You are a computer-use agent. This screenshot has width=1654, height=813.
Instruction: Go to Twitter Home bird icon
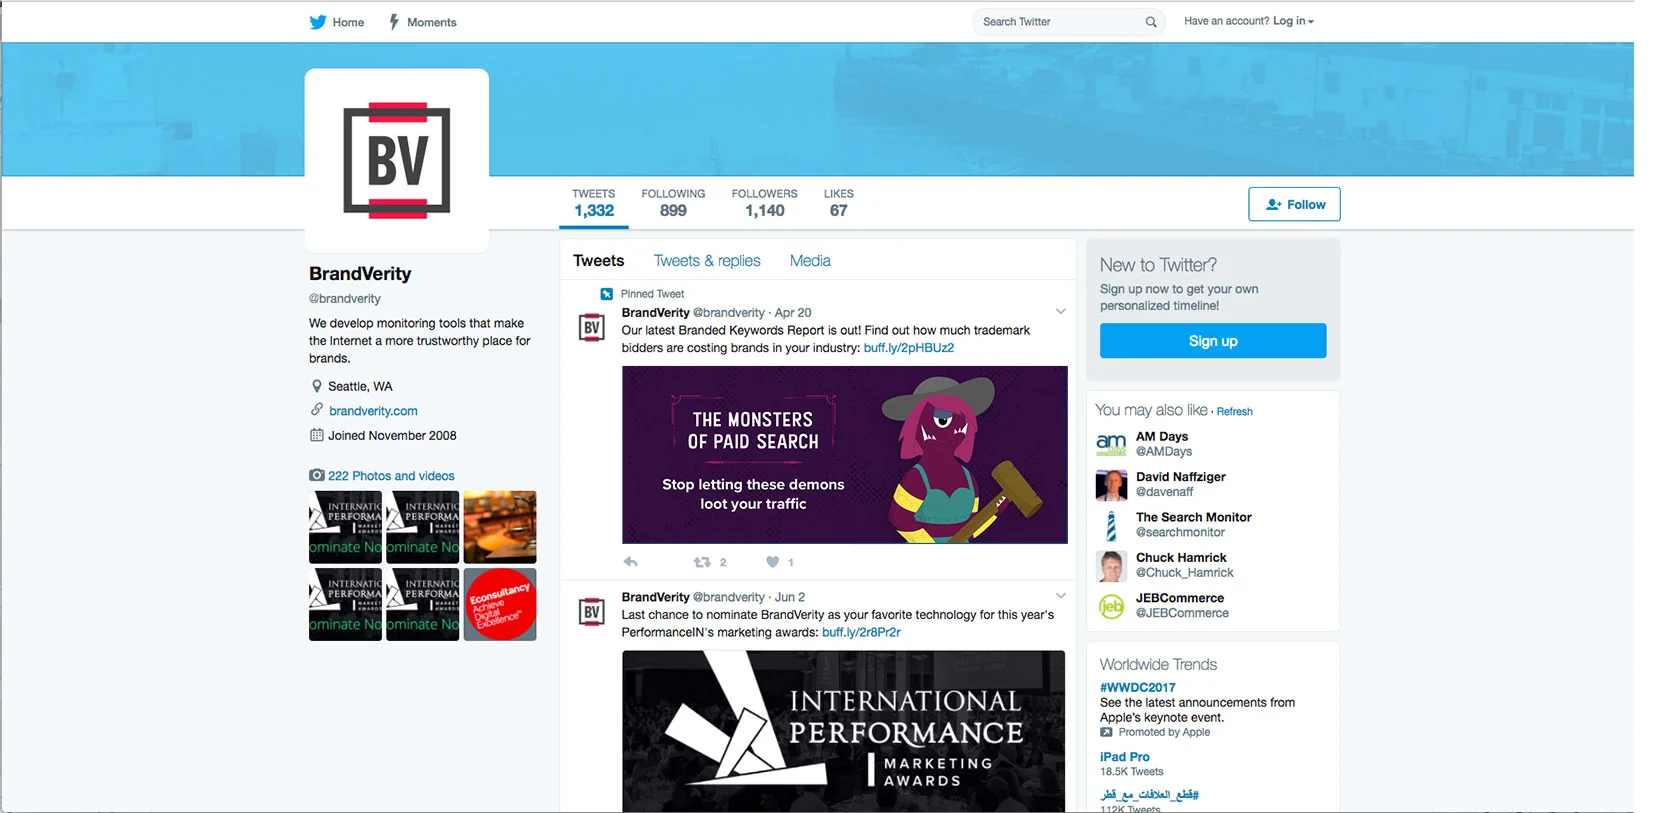[318, 22]
